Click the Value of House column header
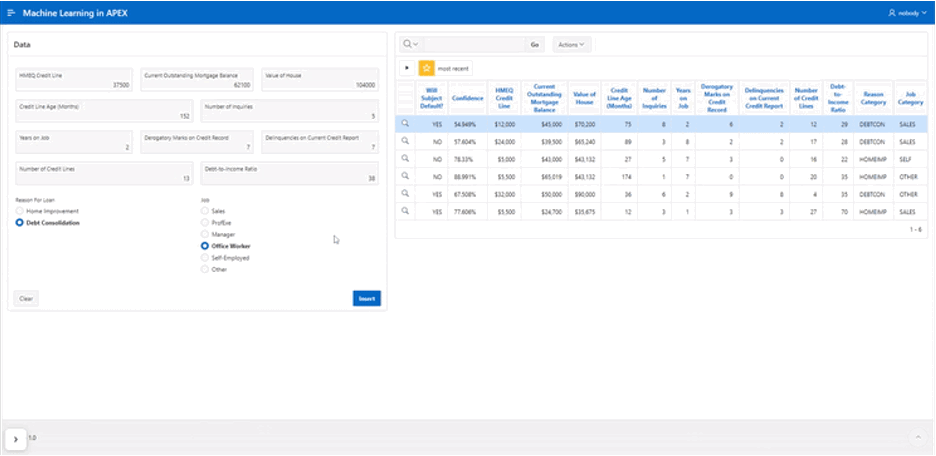 (584, 98)
